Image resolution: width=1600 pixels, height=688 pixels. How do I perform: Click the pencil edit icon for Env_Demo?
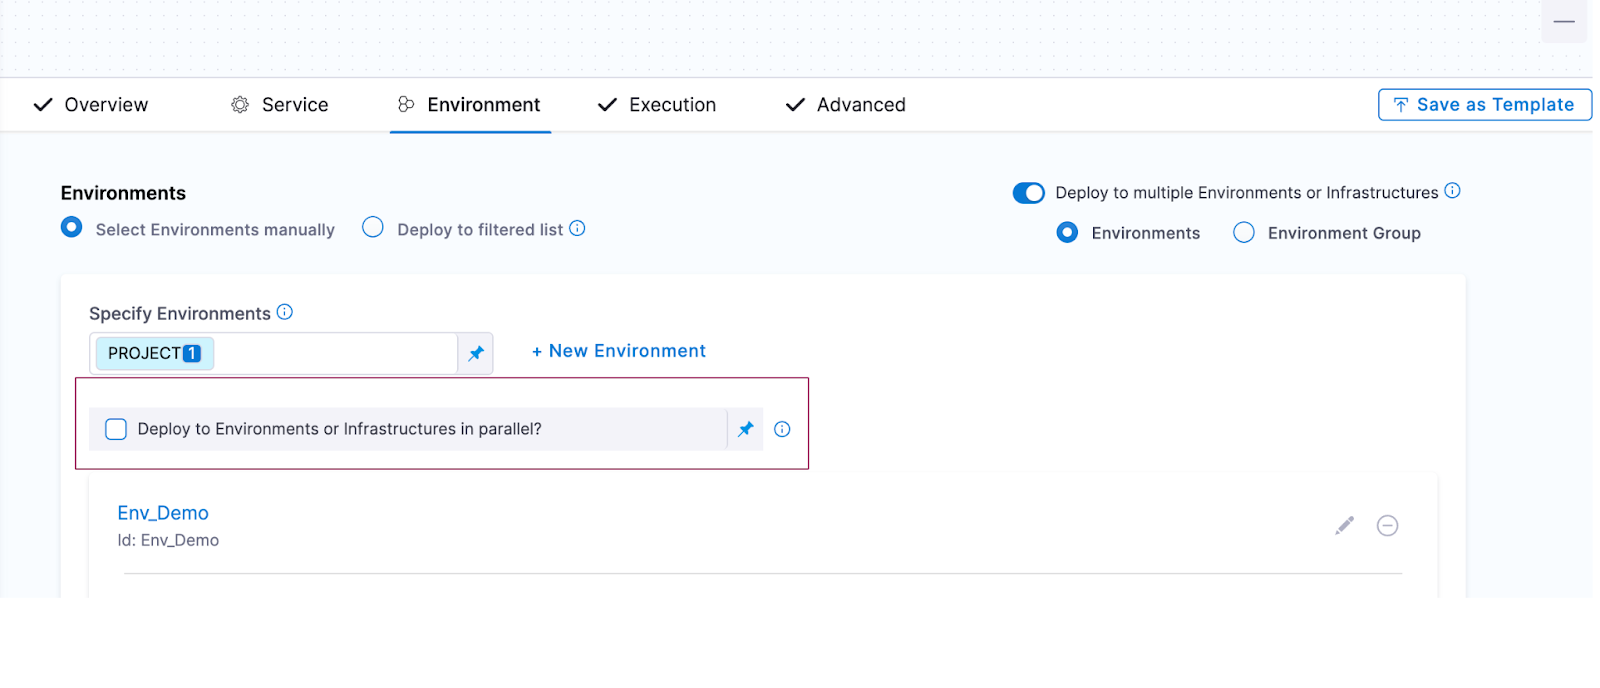pyautogui.click(x=1344, y=525)
